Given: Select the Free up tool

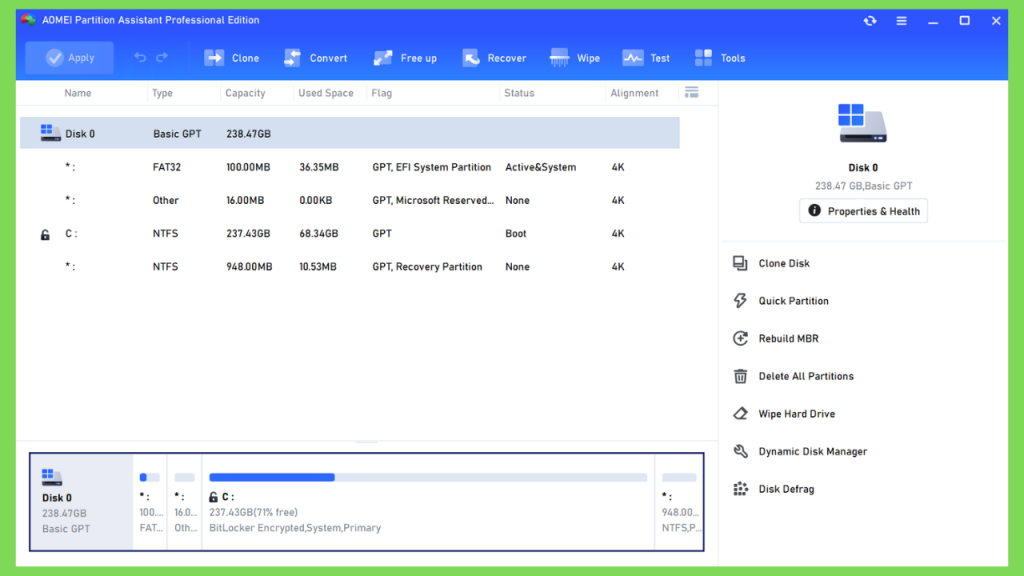Looking at the screenshot, I should pos(405,58).
